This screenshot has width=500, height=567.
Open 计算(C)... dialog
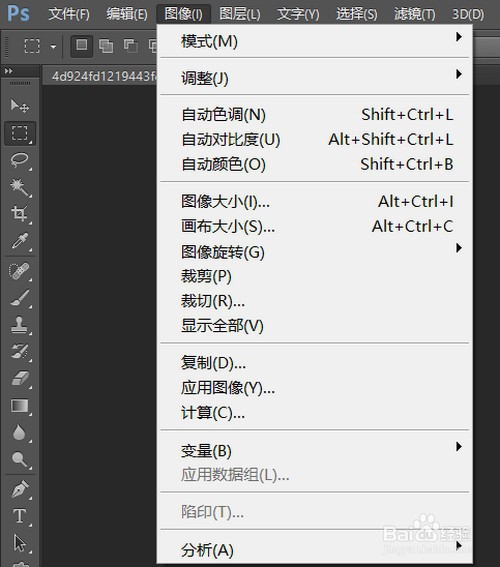[x=315, y=412]
